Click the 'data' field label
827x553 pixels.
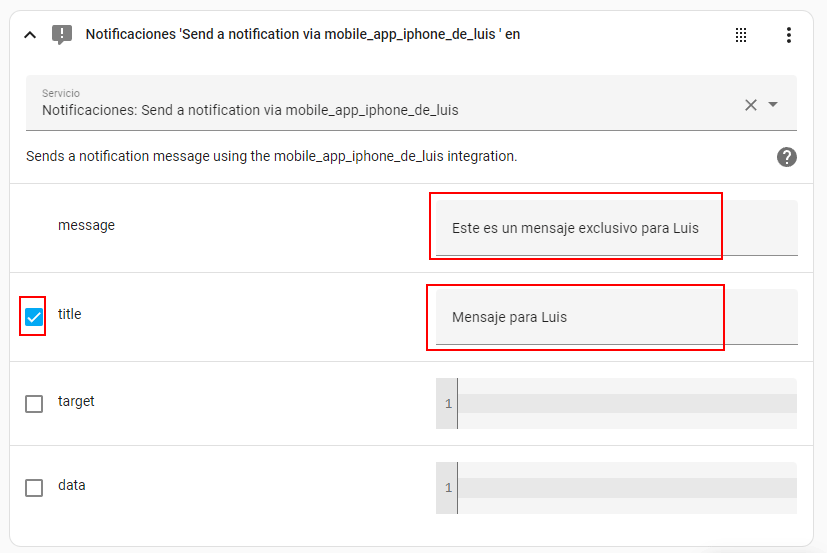pyautogui.click(x=71, y=485)
